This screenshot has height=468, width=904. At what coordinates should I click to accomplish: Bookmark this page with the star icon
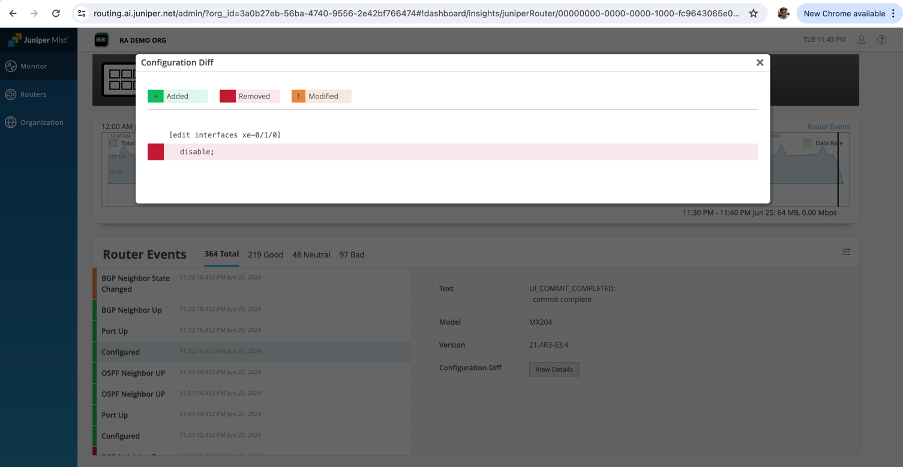[x=753, y=13]
